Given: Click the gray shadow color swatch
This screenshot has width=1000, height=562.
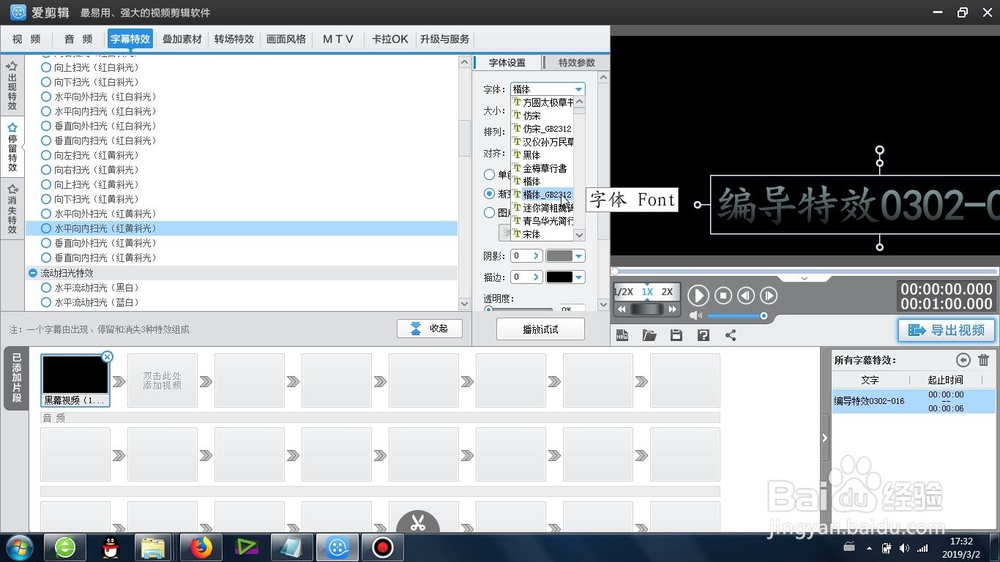Looking at the screenshot, I should point(559,256).
